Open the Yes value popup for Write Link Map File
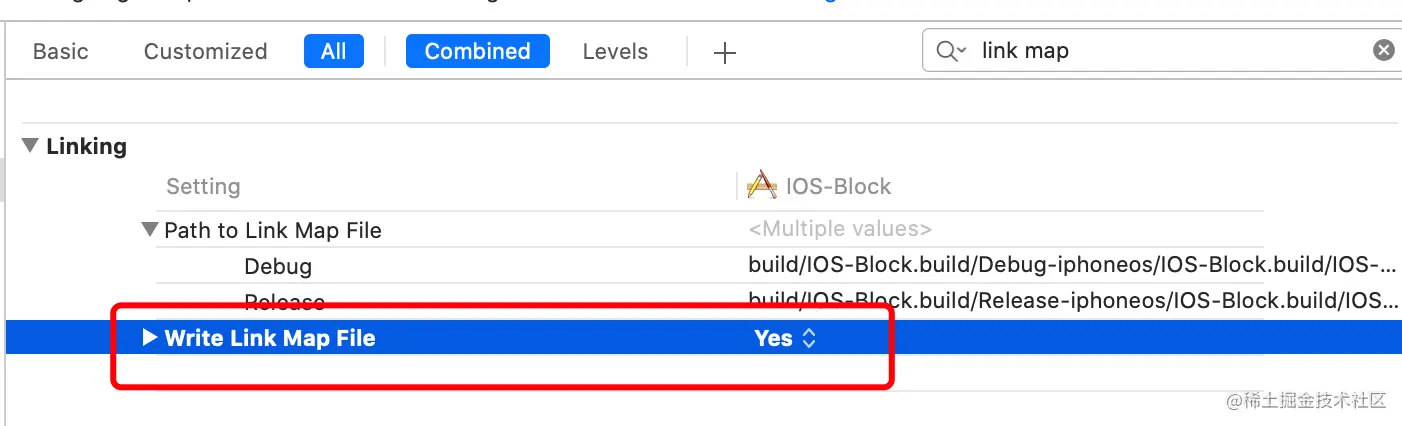 click(786, 338)
